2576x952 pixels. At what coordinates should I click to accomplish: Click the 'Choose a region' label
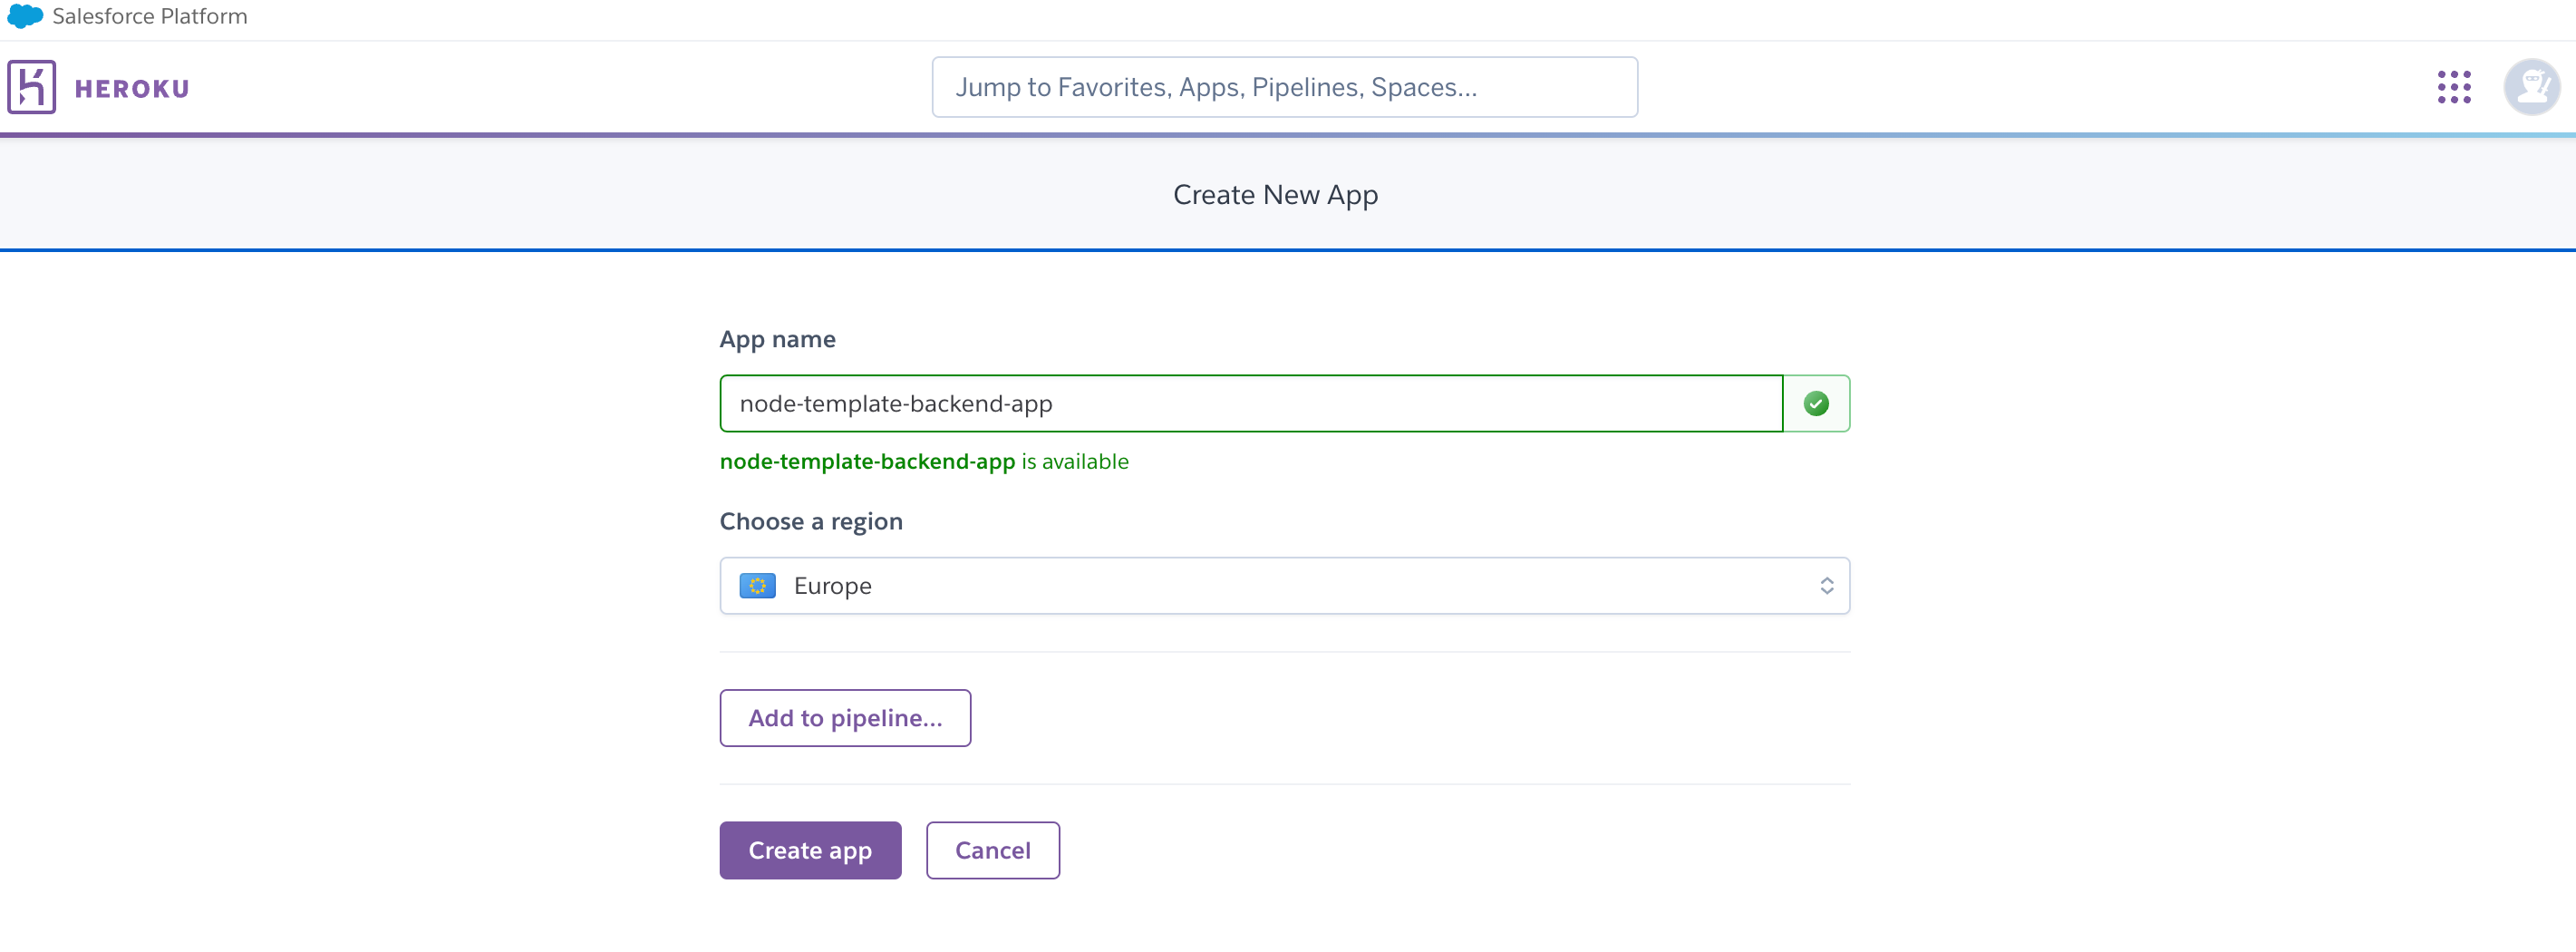tap(810, 521)
